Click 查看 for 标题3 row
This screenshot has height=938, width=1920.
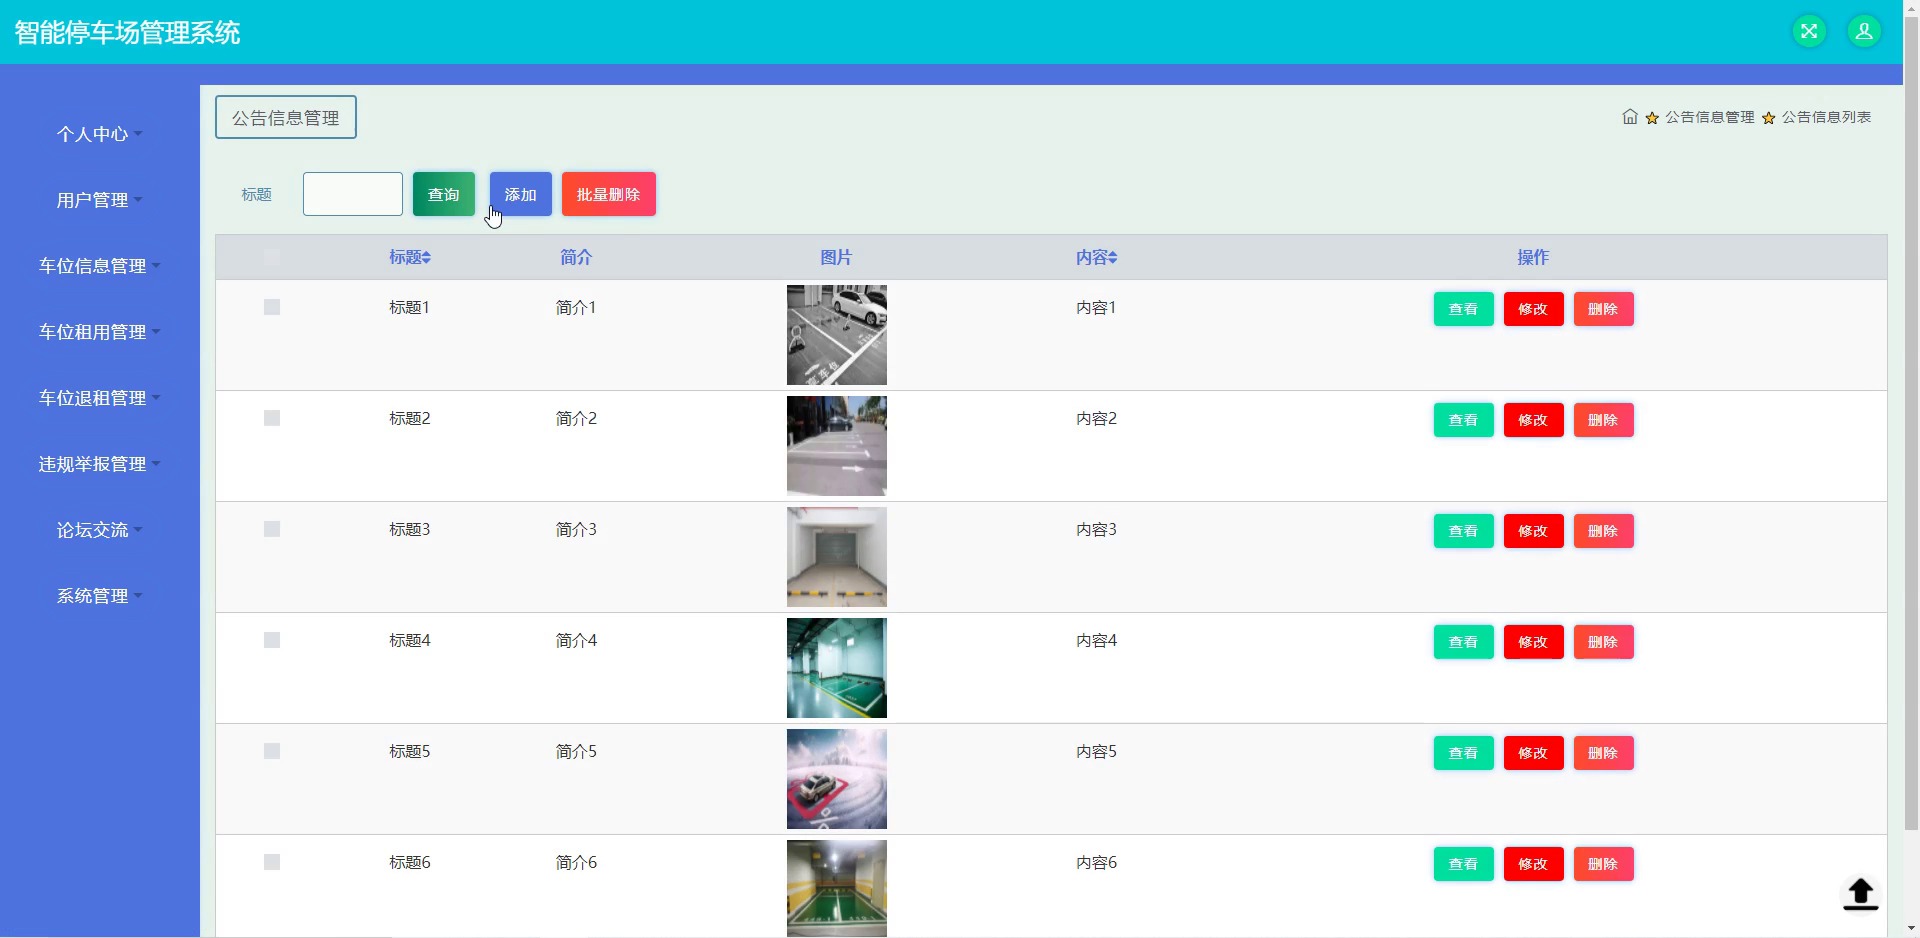1463,531
